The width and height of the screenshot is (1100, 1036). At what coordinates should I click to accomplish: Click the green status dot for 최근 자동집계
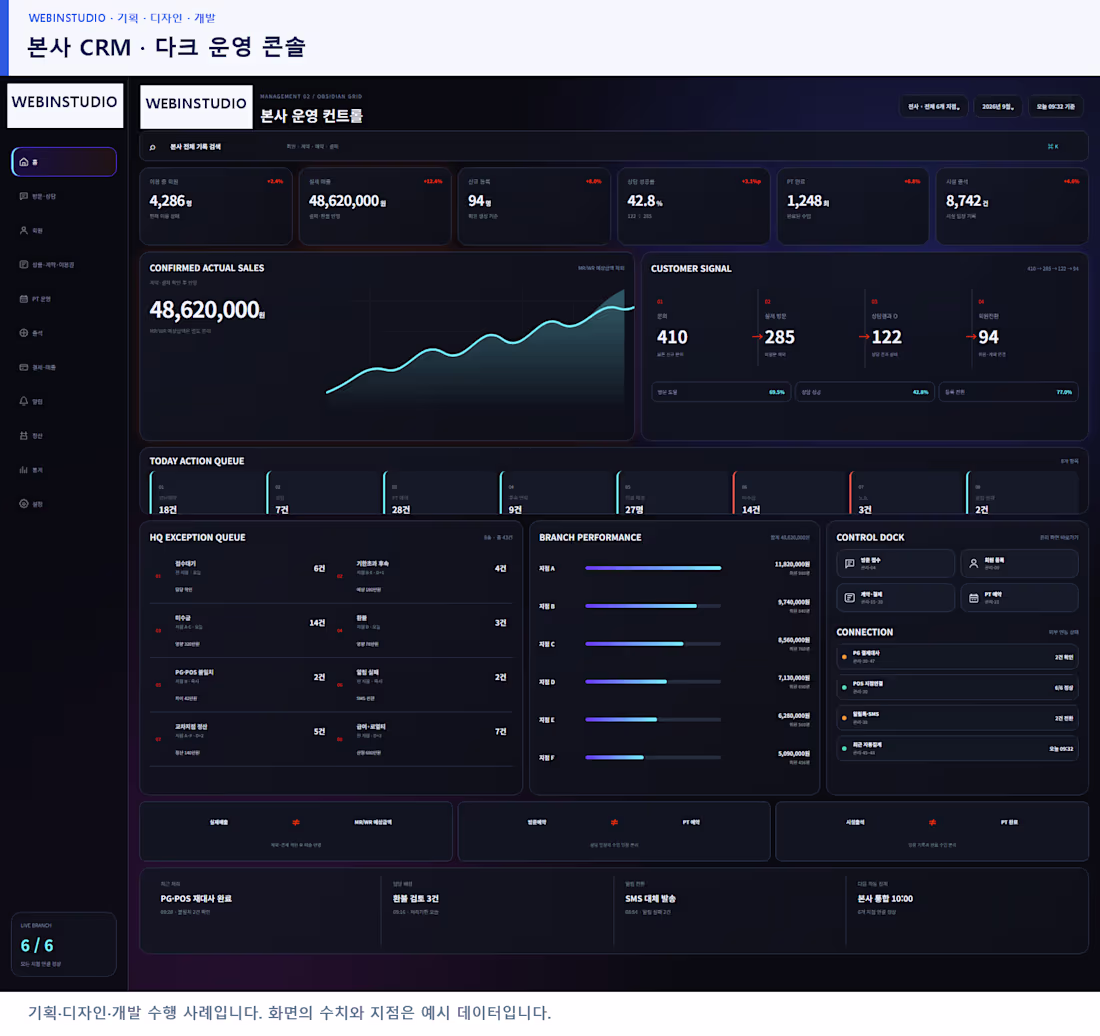(844, 748)
